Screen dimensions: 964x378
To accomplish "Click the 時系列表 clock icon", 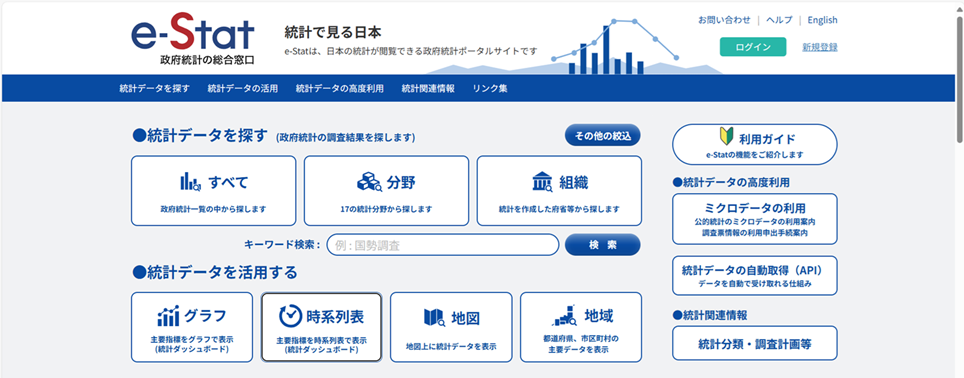I will (x=290, y=317).
